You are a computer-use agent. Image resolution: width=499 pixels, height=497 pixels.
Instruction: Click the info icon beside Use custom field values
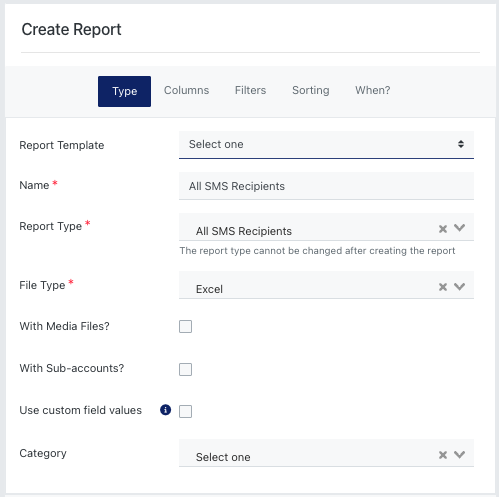(x=165, y=410)
